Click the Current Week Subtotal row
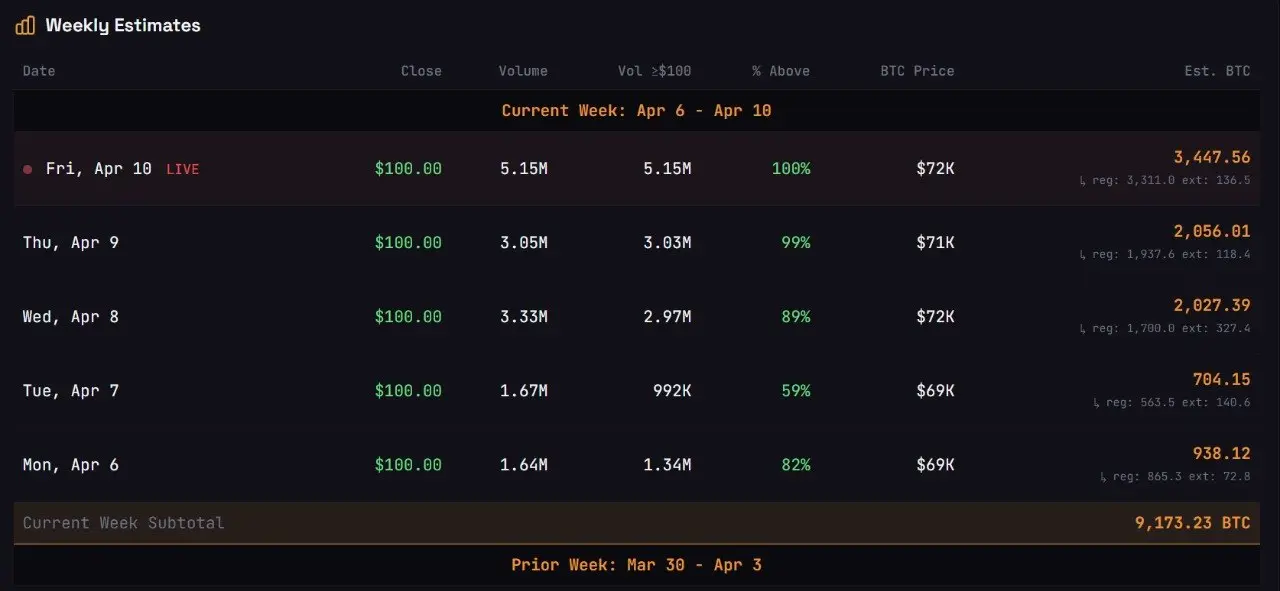The height and width of the screenshot is (591, 1280). click(x=637, y=523)
